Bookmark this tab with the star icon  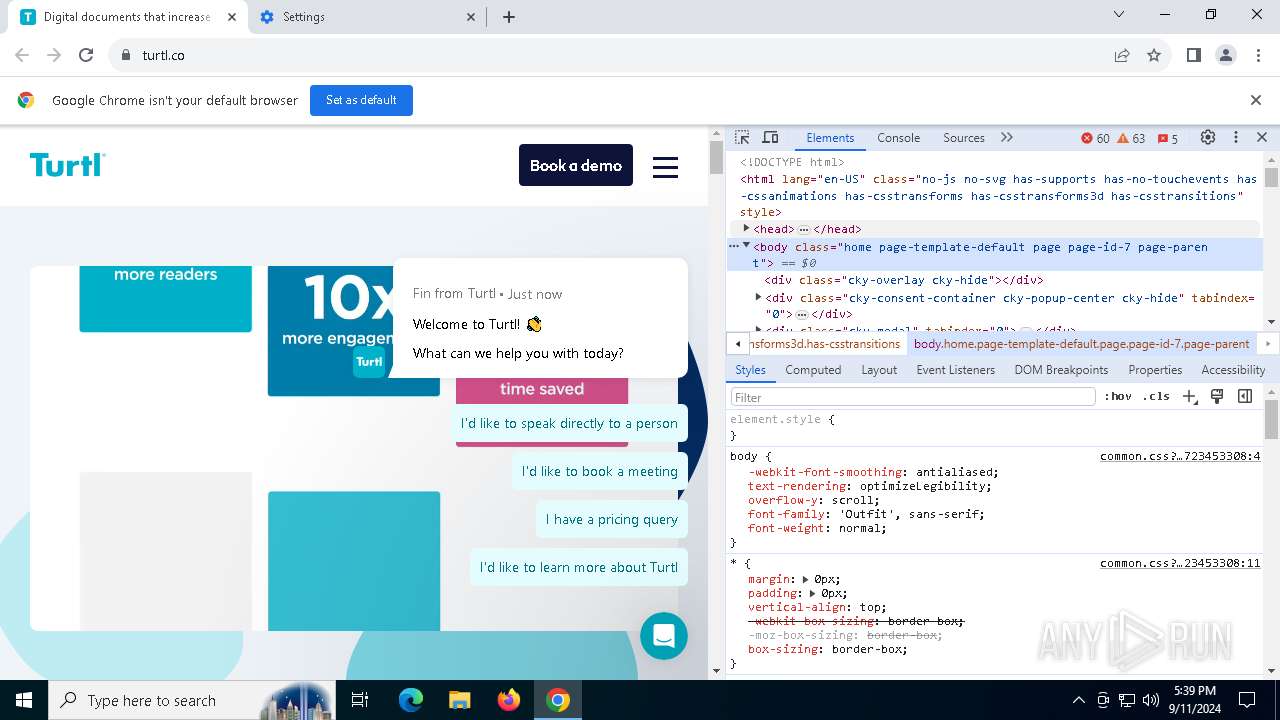[1154, 56]
